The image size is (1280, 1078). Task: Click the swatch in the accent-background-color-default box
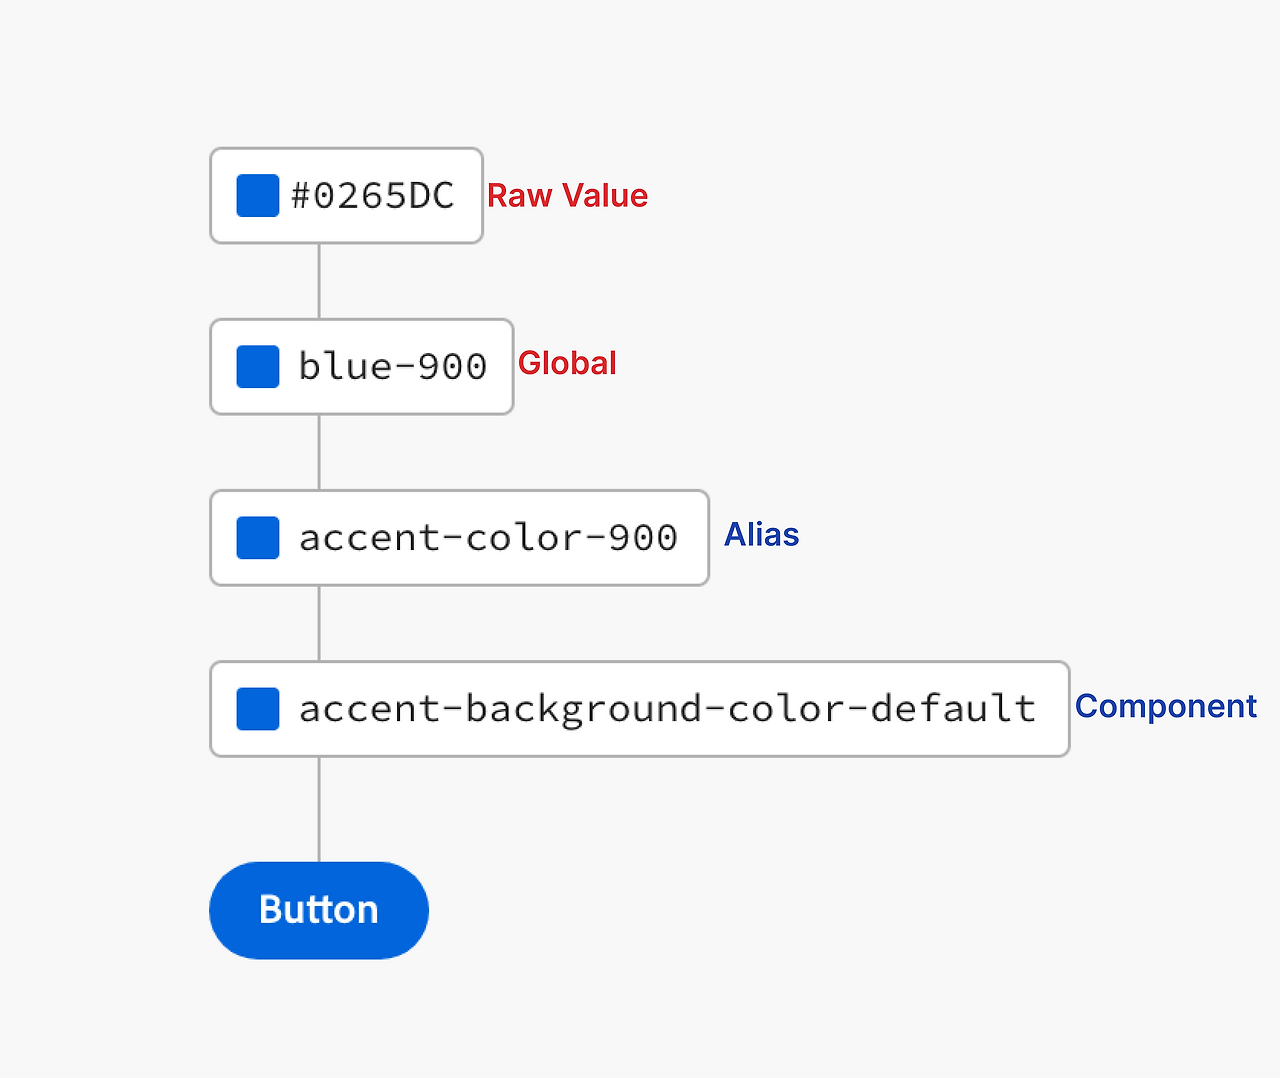pyautogui.click(x=257, y=709)
